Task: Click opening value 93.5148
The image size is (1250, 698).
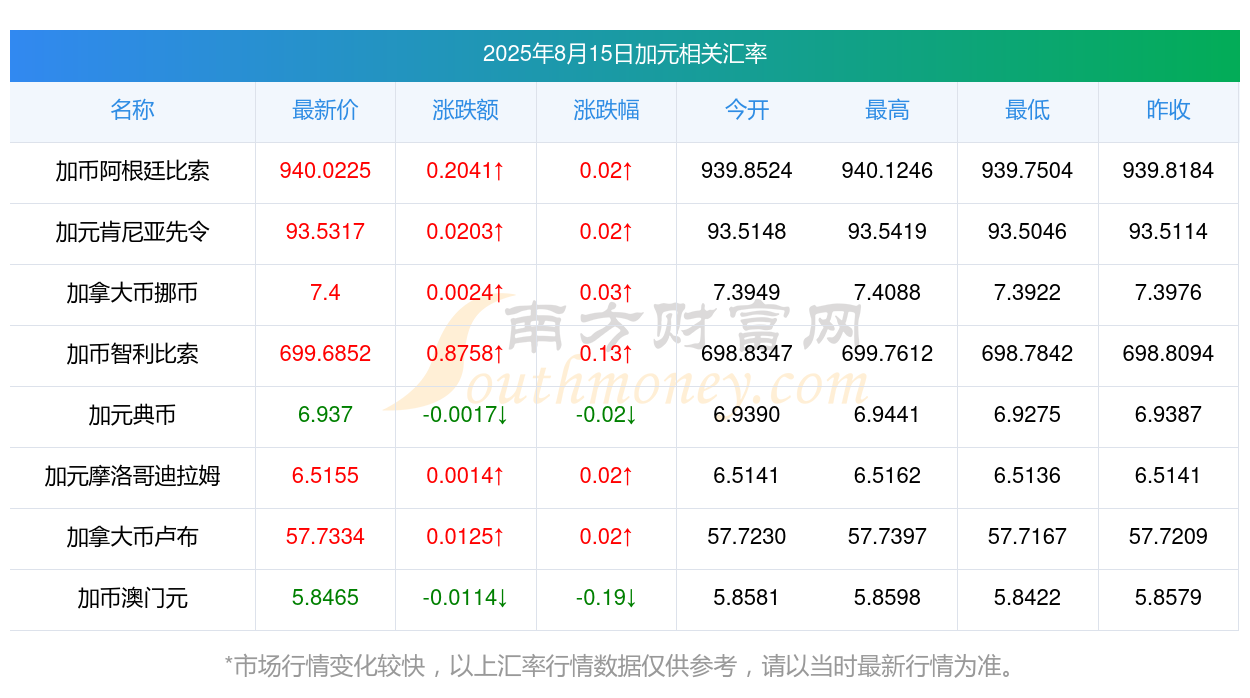Action: click(747, 232)
